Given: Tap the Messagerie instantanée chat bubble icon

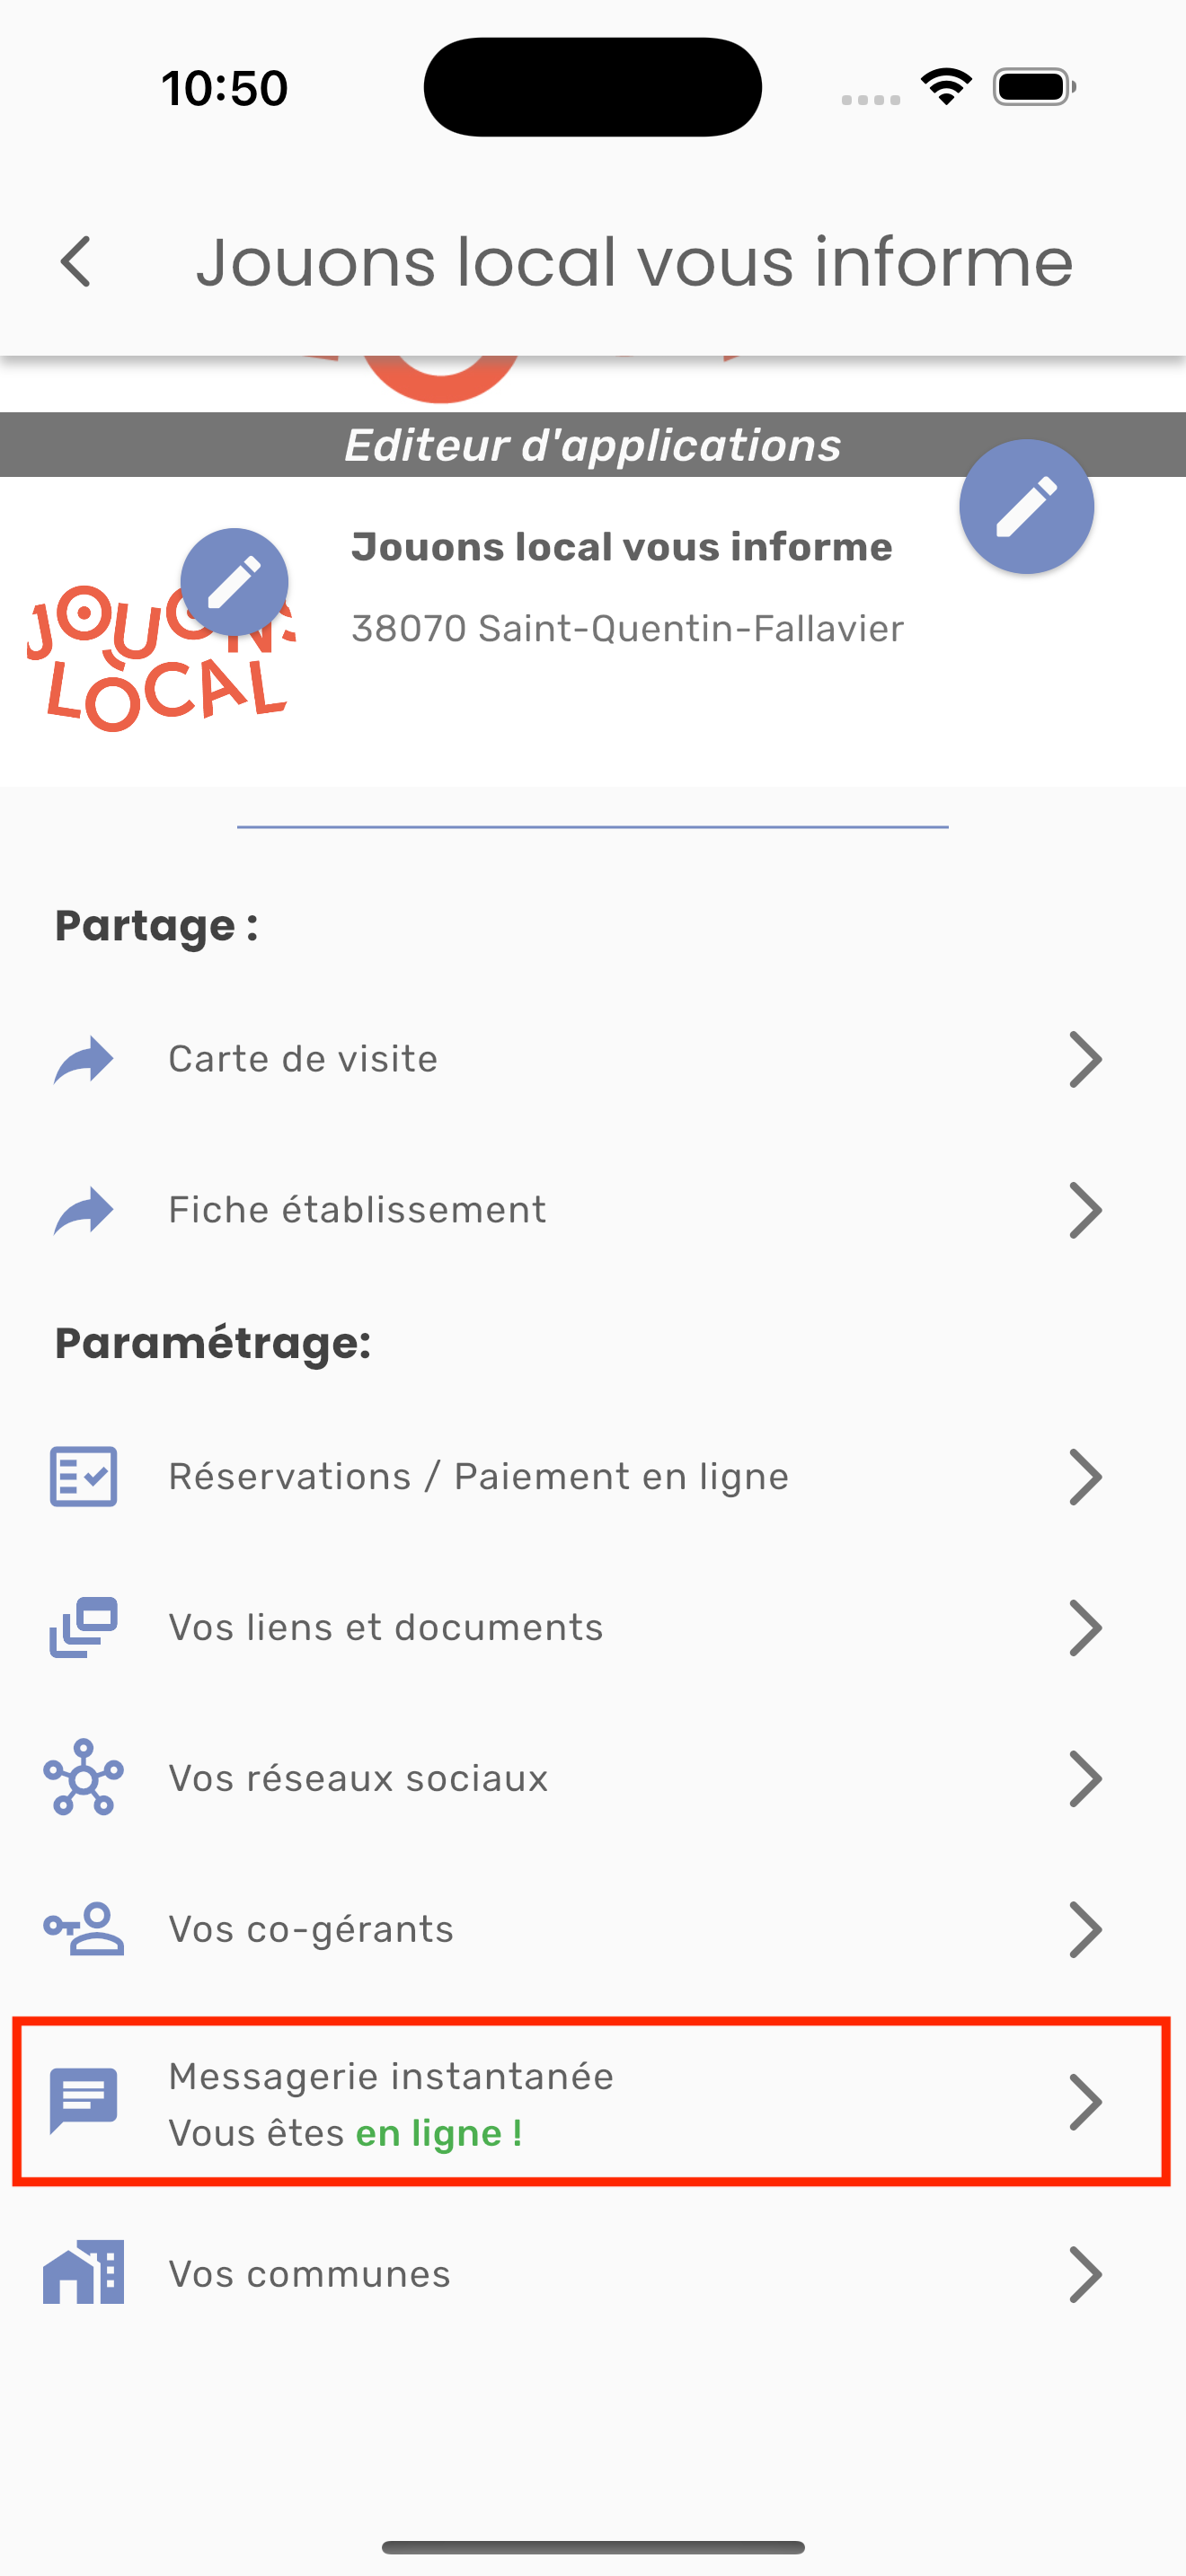Looking at the screenshot, I should tap(84, 2100).
